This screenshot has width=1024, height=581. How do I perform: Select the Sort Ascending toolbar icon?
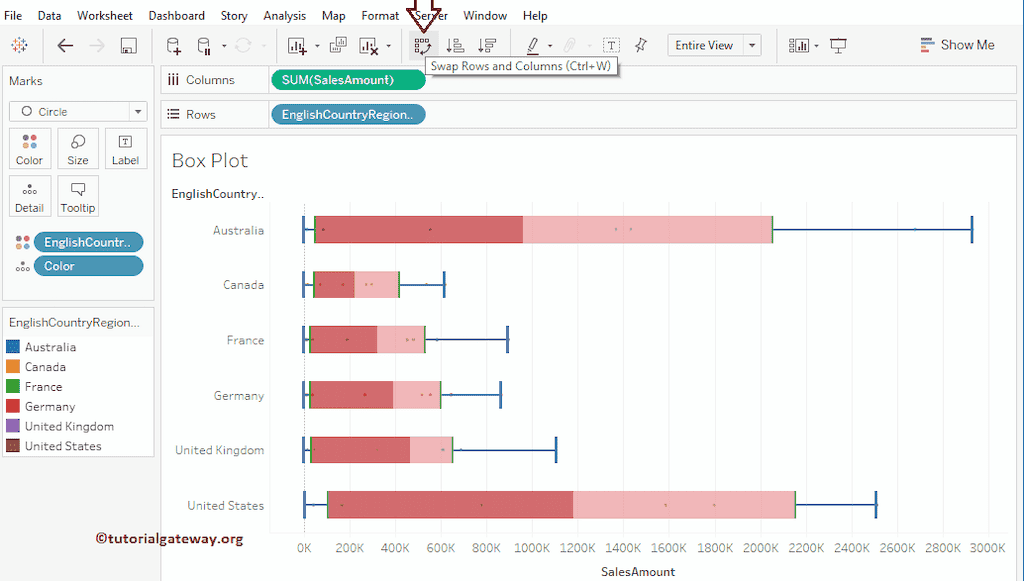pos(455,45)
